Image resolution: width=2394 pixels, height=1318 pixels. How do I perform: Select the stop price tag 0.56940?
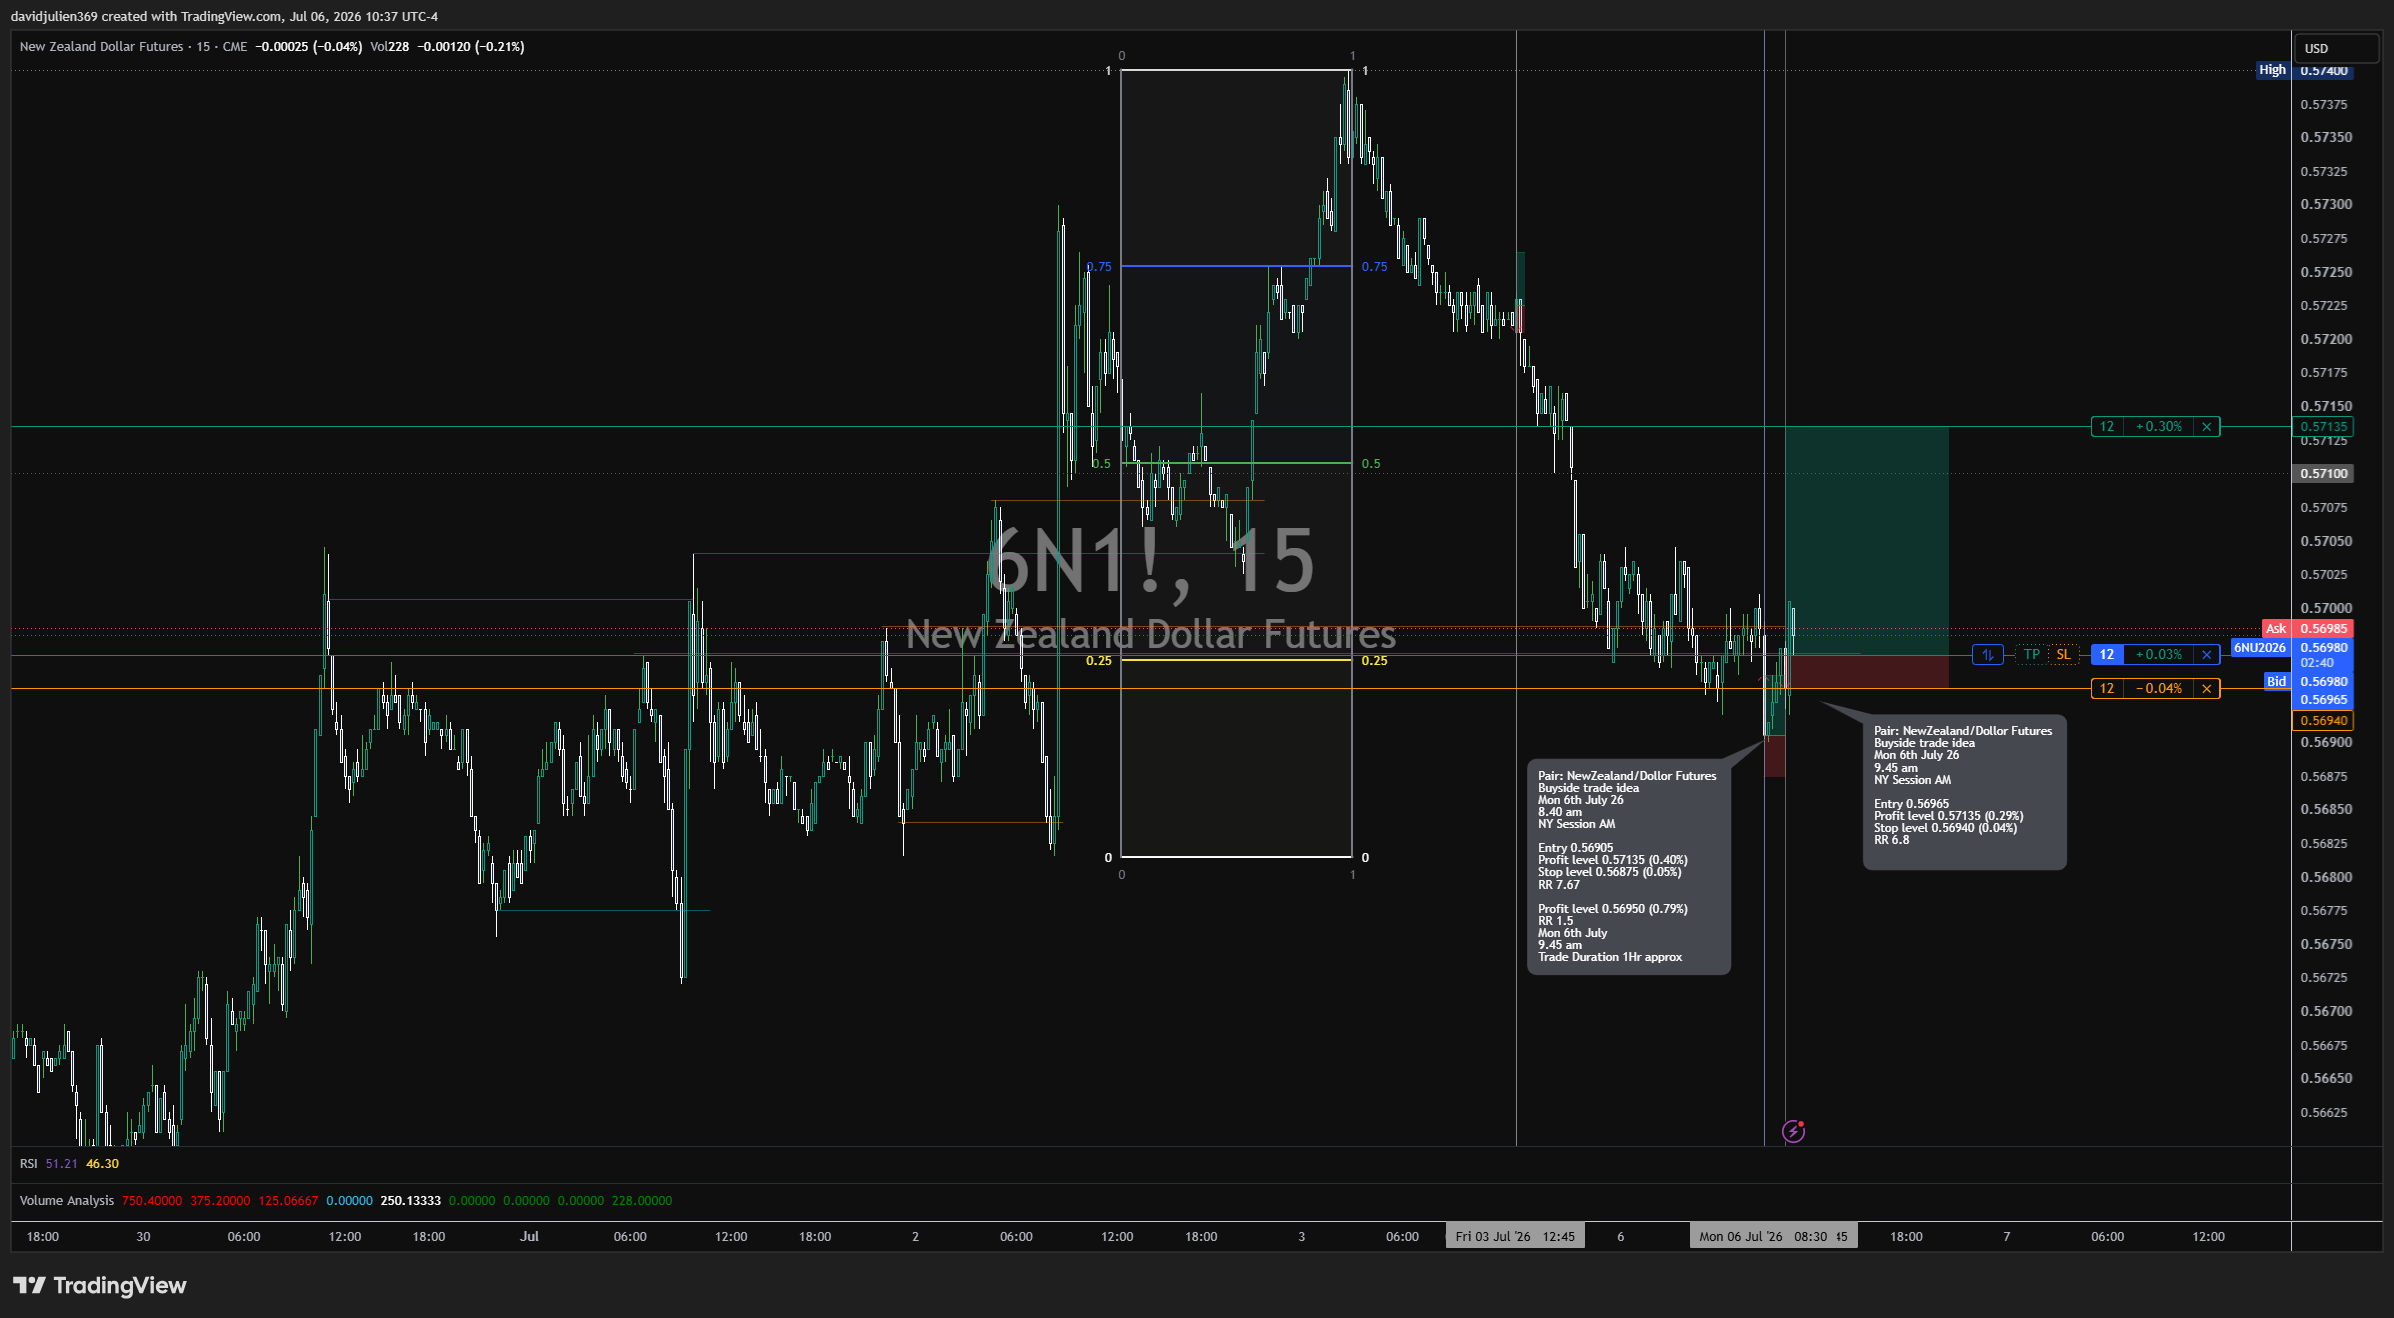[x=2323, y=721]
